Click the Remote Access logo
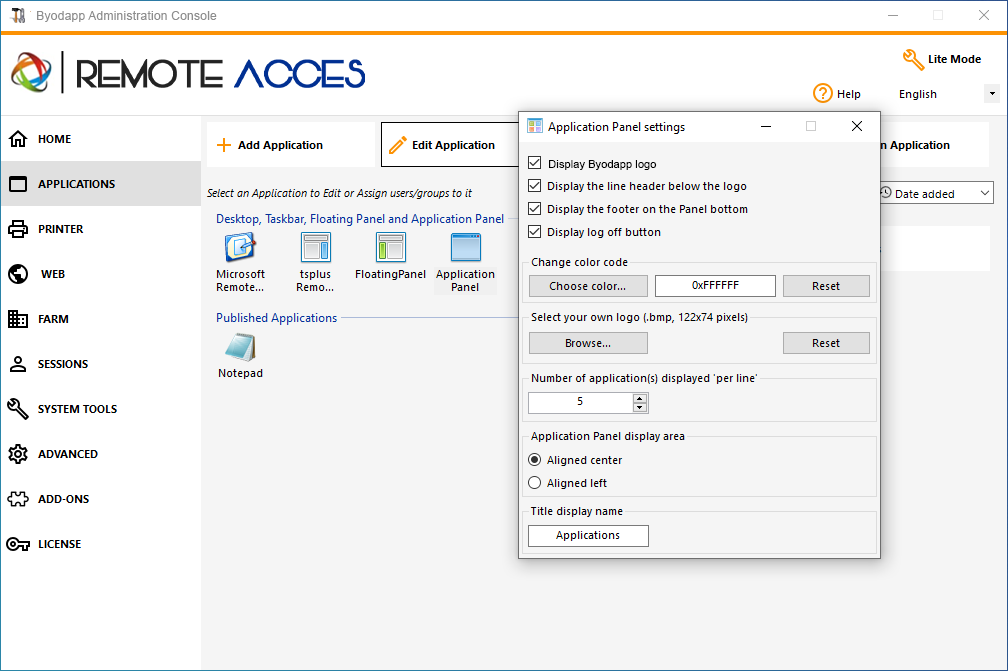 [188, 73]
